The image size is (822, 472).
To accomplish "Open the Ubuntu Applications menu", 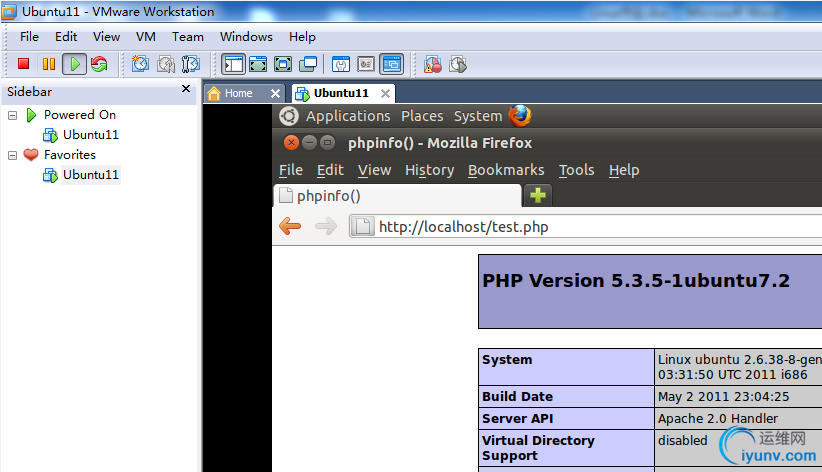I will coord(348,116).
